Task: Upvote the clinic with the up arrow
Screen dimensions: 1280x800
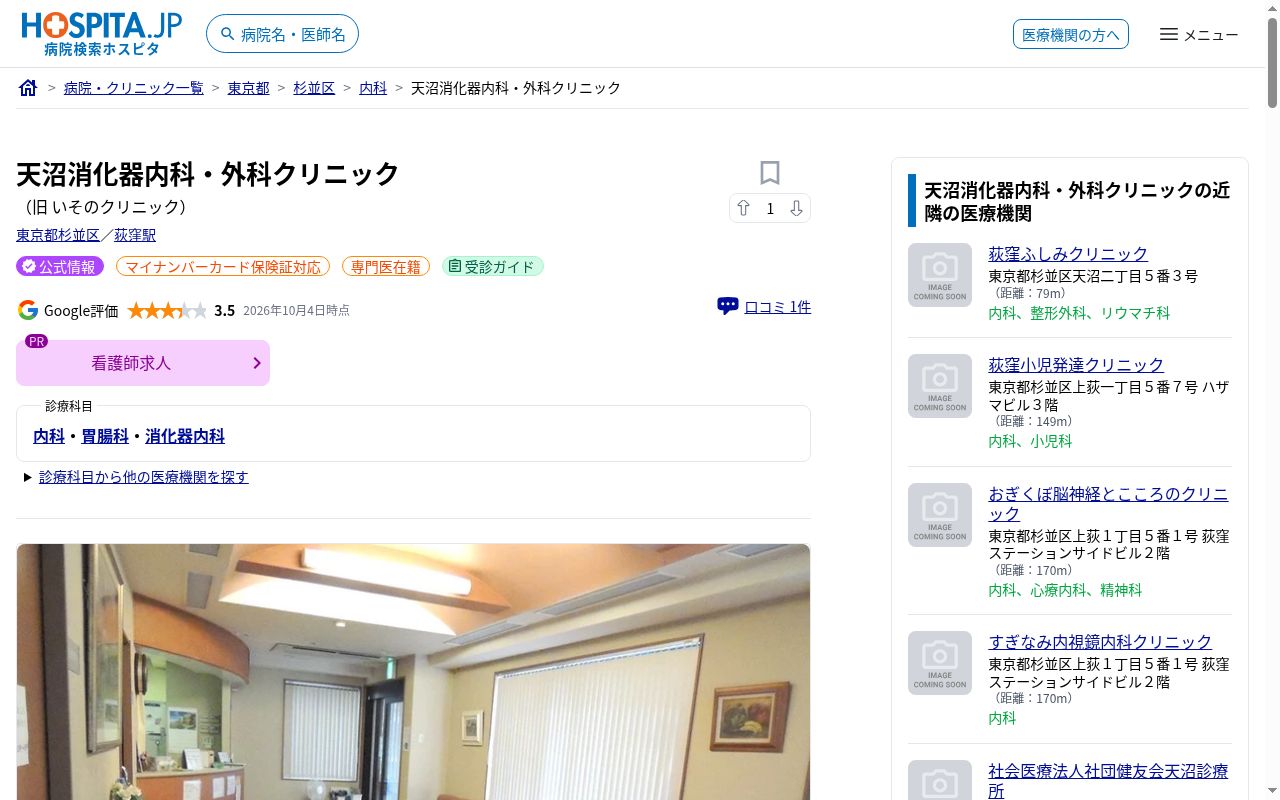Action: 743,208
